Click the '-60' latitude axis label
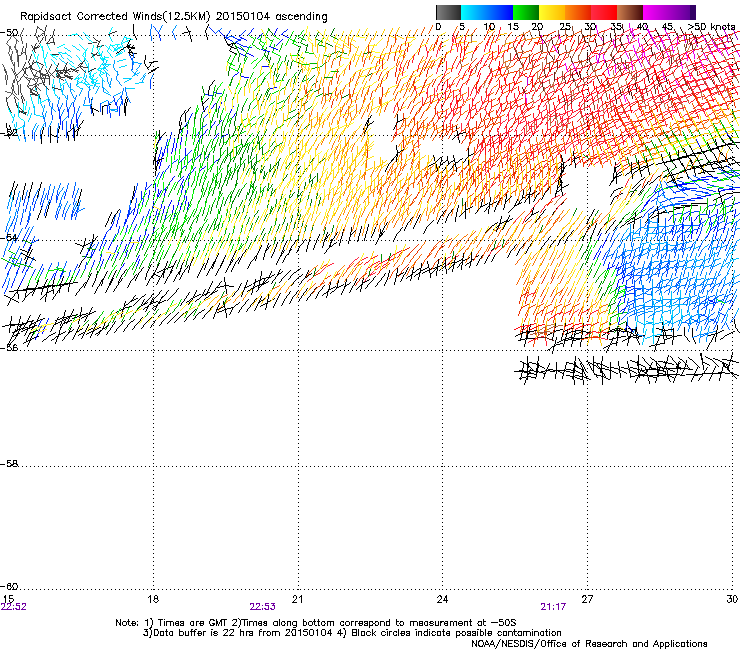The image size is (740, 650). (9, 586)
